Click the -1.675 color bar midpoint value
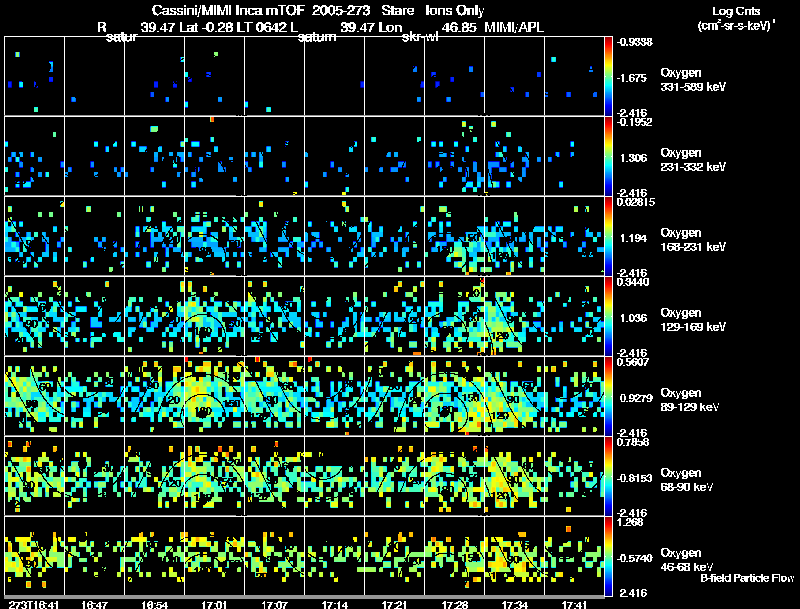The image size is (800, 609). pyautogui.click(x=631, y=78)
